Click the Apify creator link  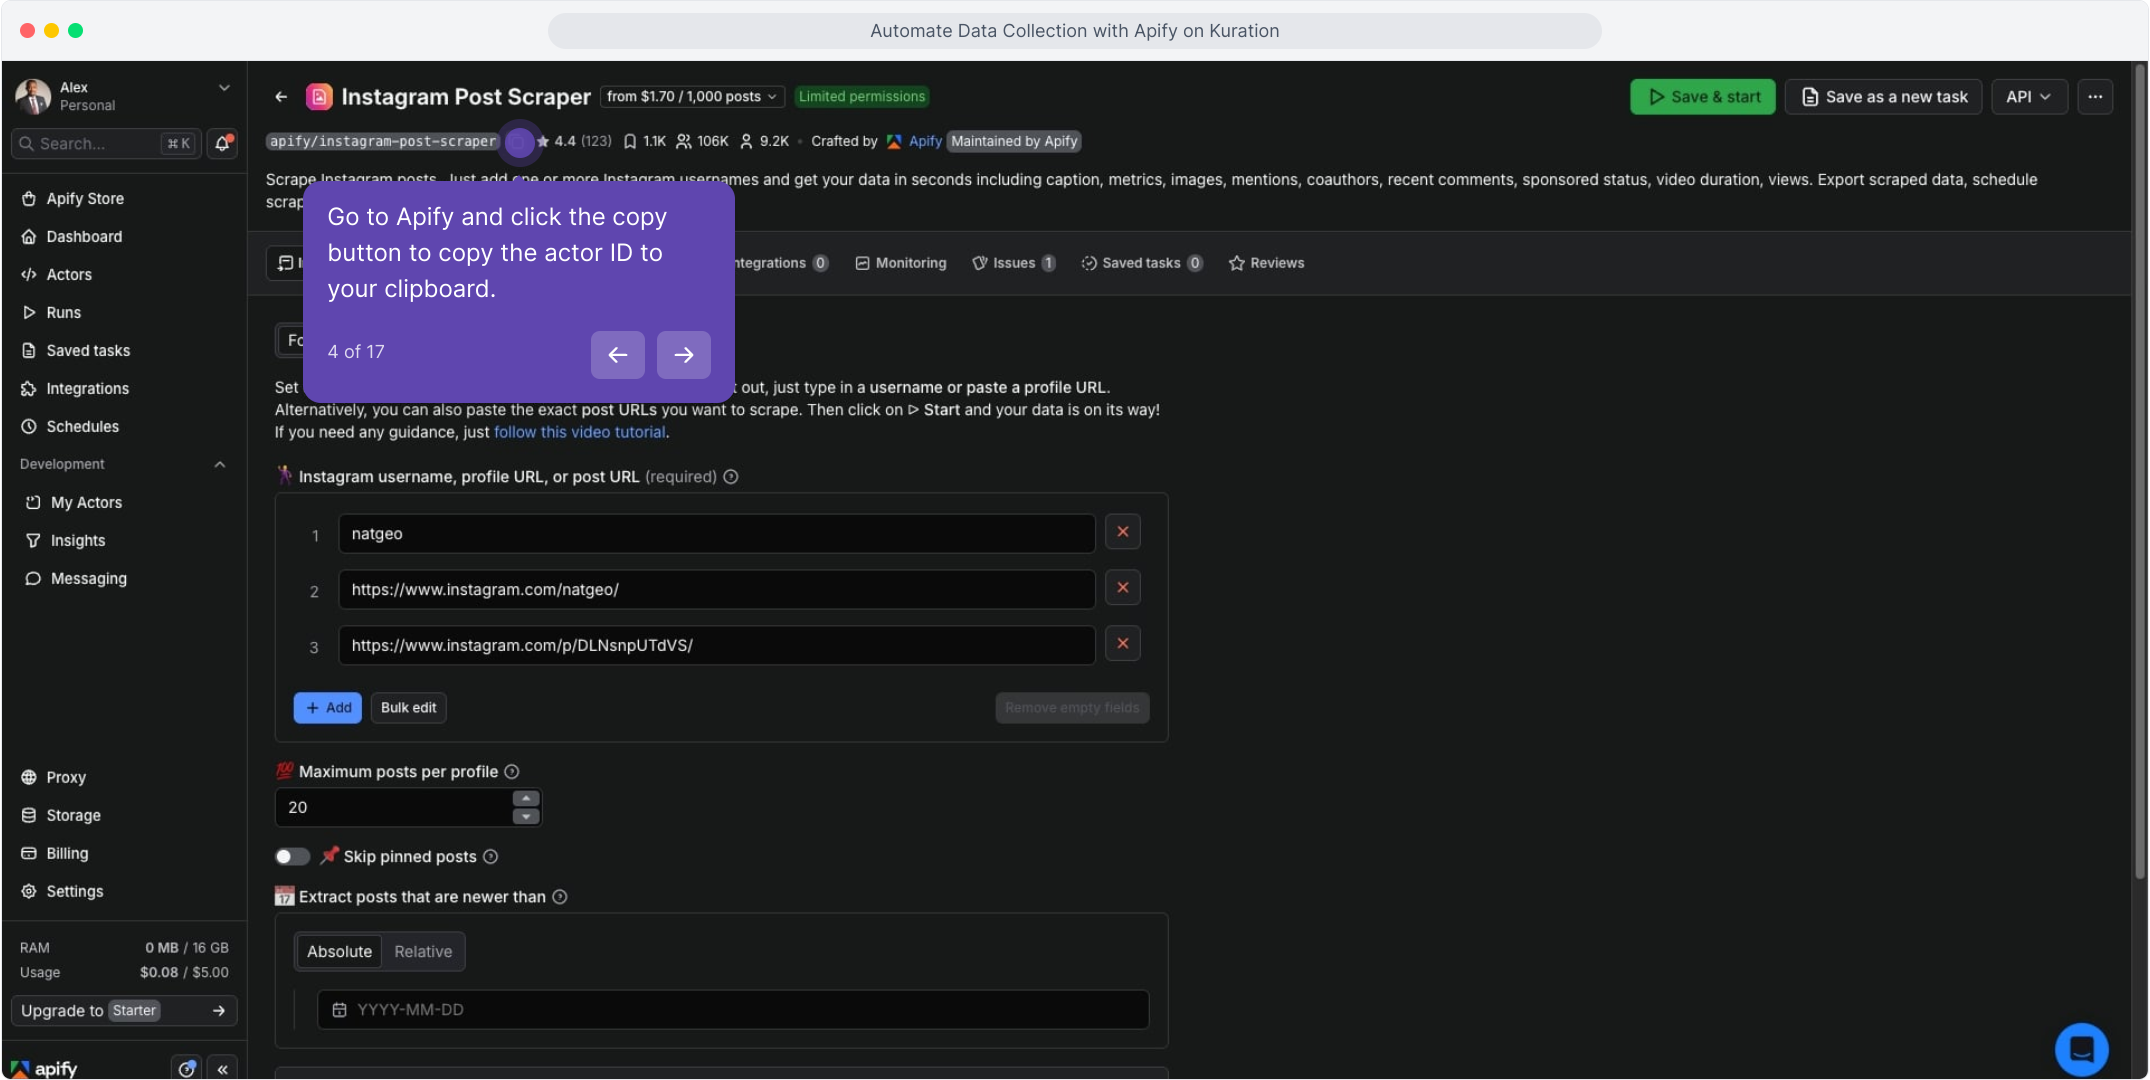pos(925,141)
